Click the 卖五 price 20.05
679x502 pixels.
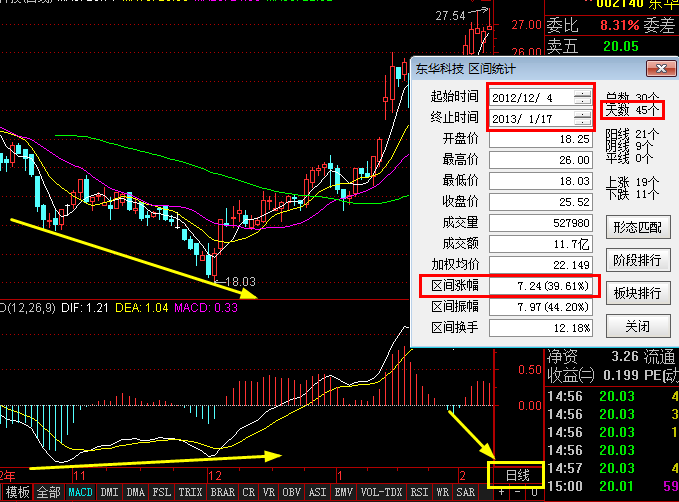[x=621, y=46]
